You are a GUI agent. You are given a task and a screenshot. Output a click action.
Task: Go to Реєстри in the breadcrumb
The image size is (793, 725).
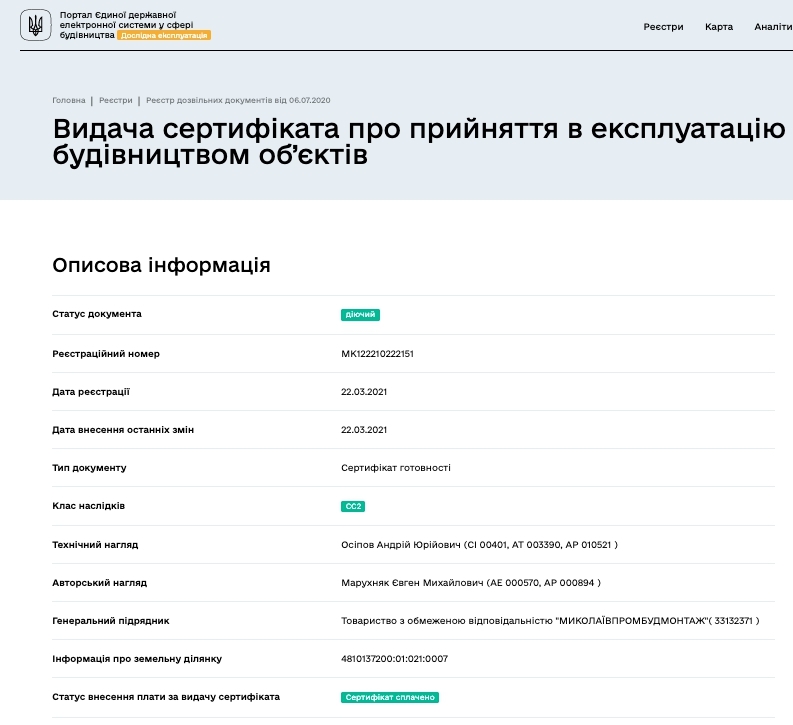coord(116,100)
